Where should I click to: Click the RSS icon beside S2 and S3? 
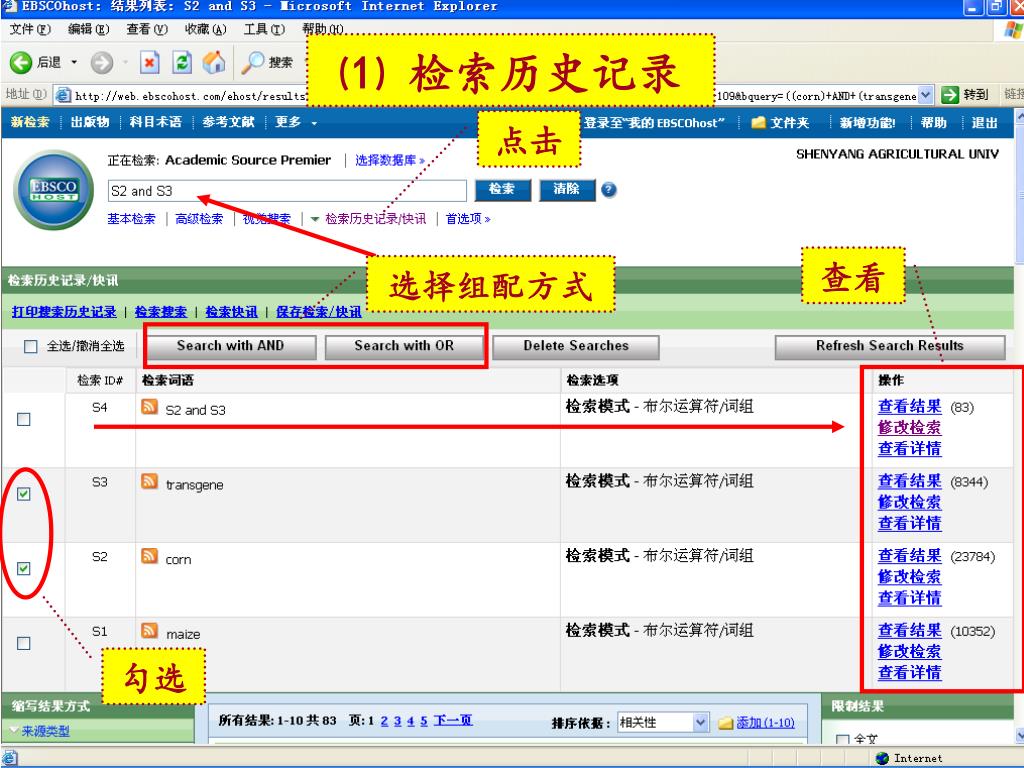tap(150, 408)
